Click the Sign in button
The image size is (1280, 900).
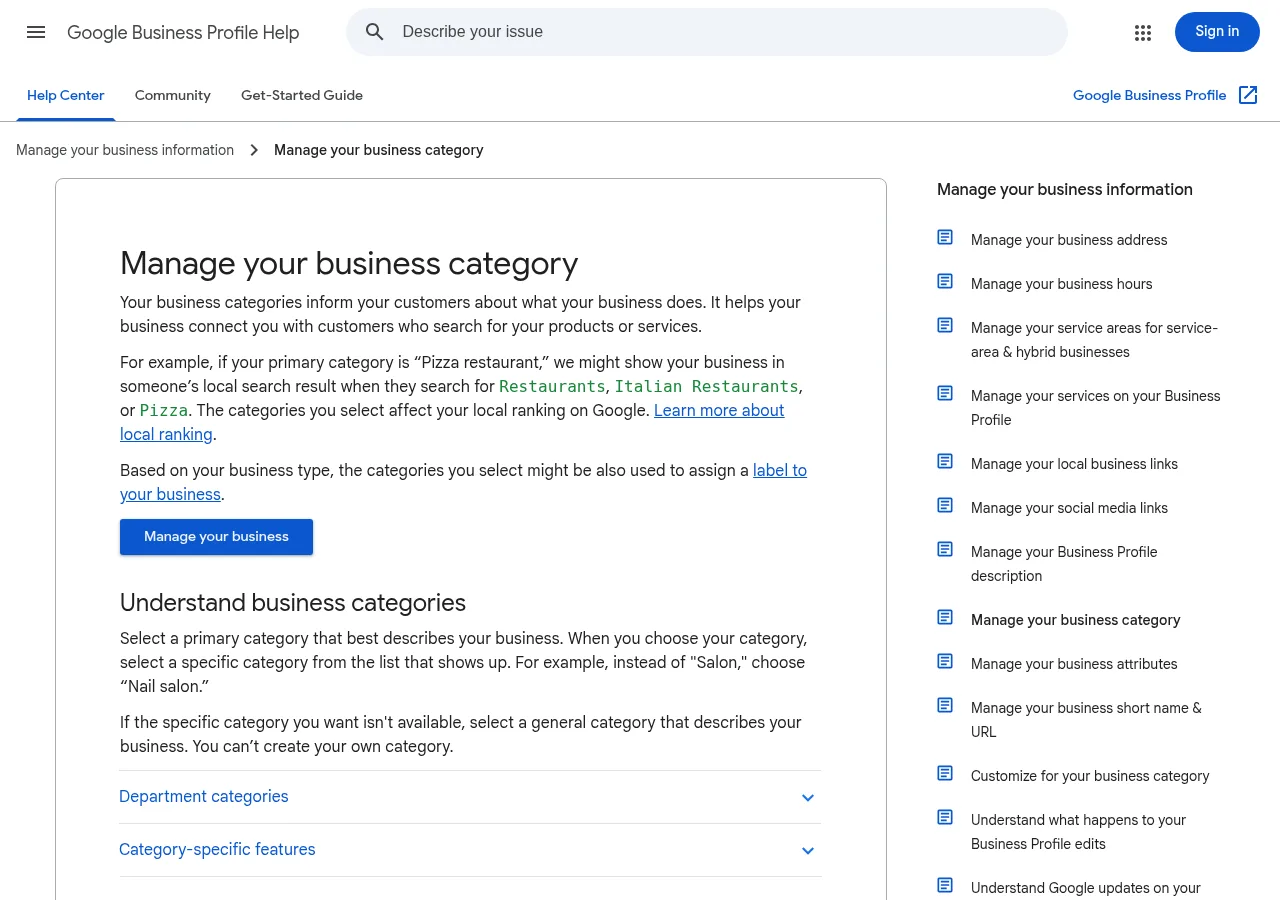(1217, 32)
